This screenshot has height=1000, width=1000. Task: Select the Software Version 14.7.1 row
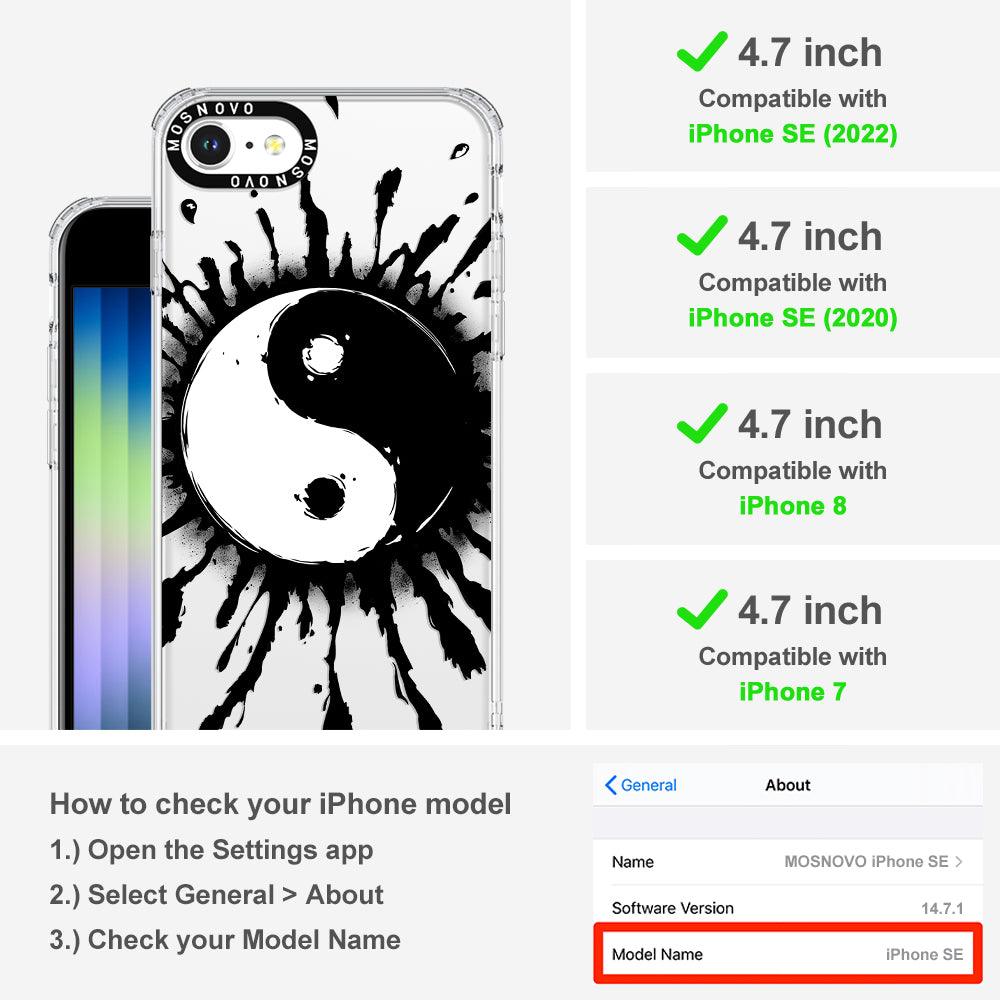[x=788, y=908]
